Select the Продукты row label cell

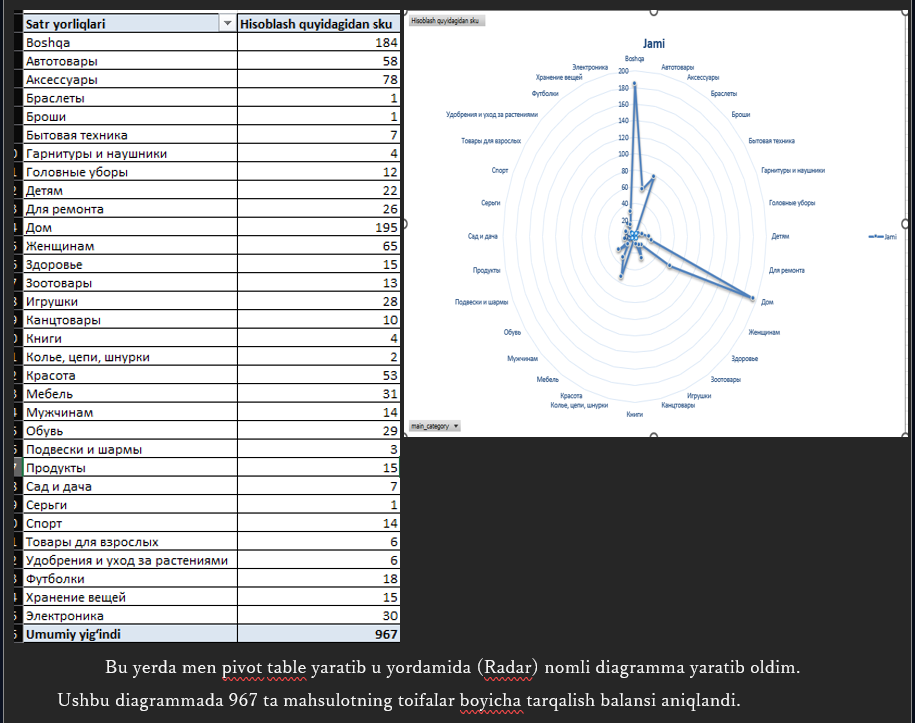click(x=130, y=467)
